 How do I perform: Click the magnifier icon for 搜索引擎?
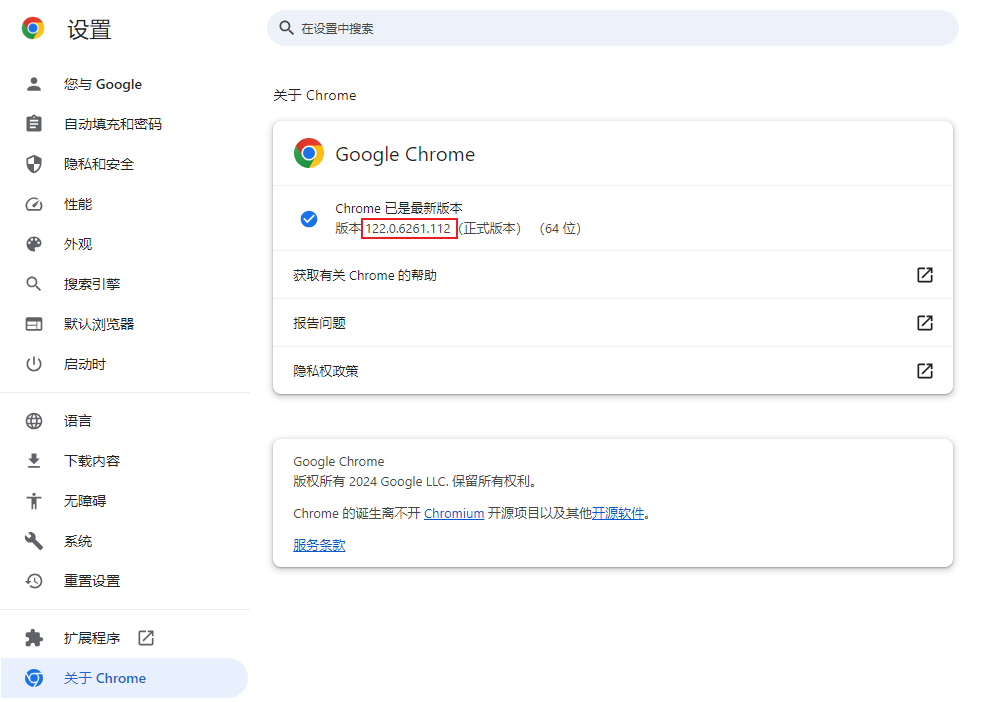[34, 284]
